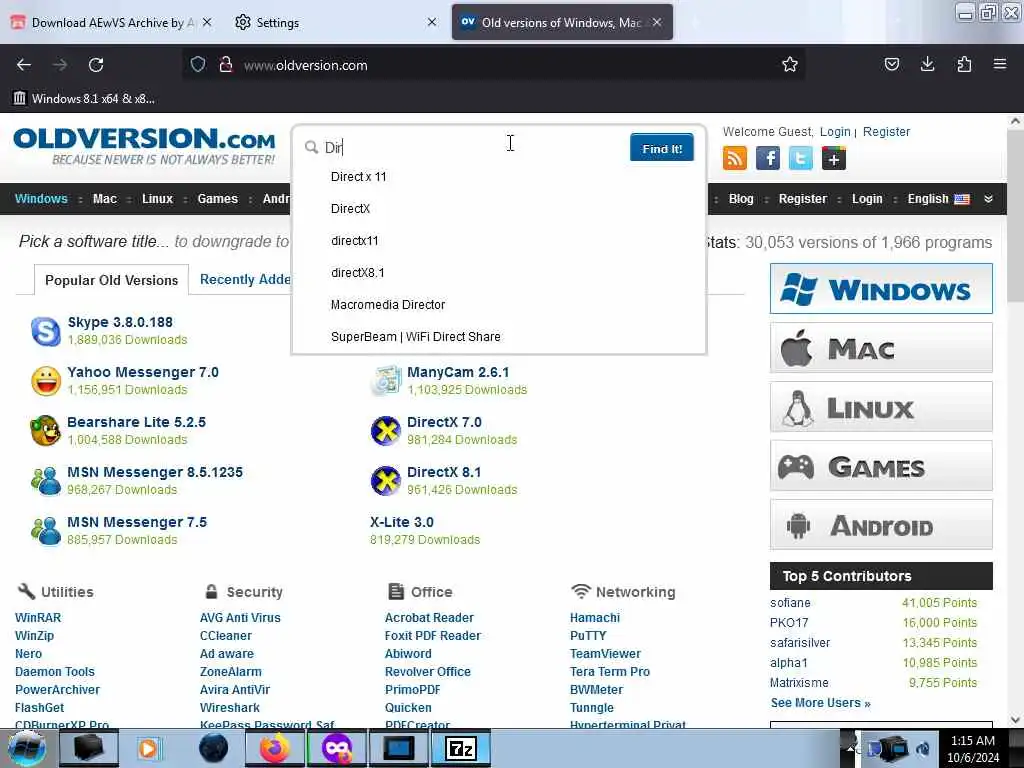Click the large Windows platform button
1024x768 pixels.
click(881, 289)
